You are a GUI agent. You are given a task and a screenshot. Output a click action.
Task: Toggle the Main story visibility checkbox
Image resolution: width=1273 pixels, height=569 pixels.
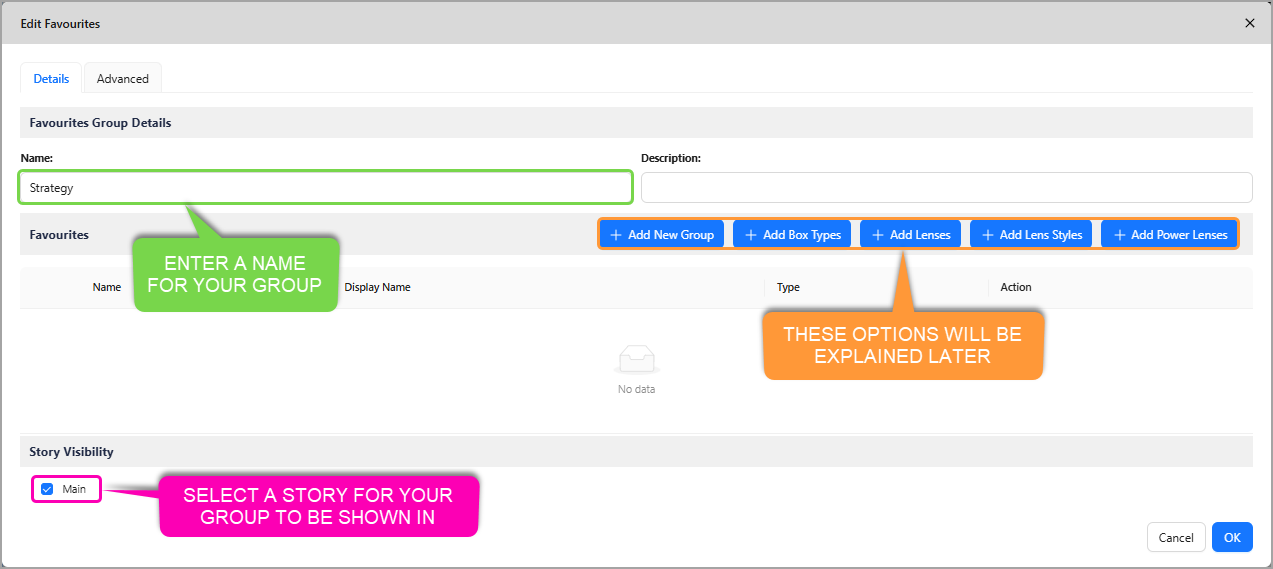pos(47,489)
